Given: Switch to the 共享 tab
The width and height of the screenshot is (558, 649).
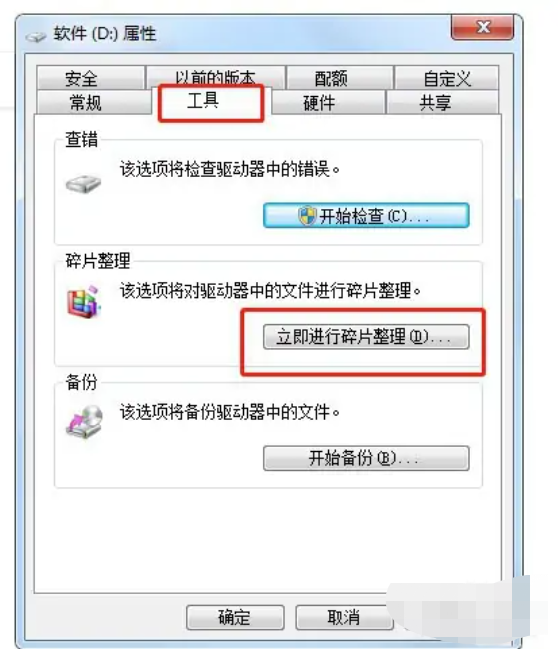Looking at the screenshot, I should click(443, 102).
